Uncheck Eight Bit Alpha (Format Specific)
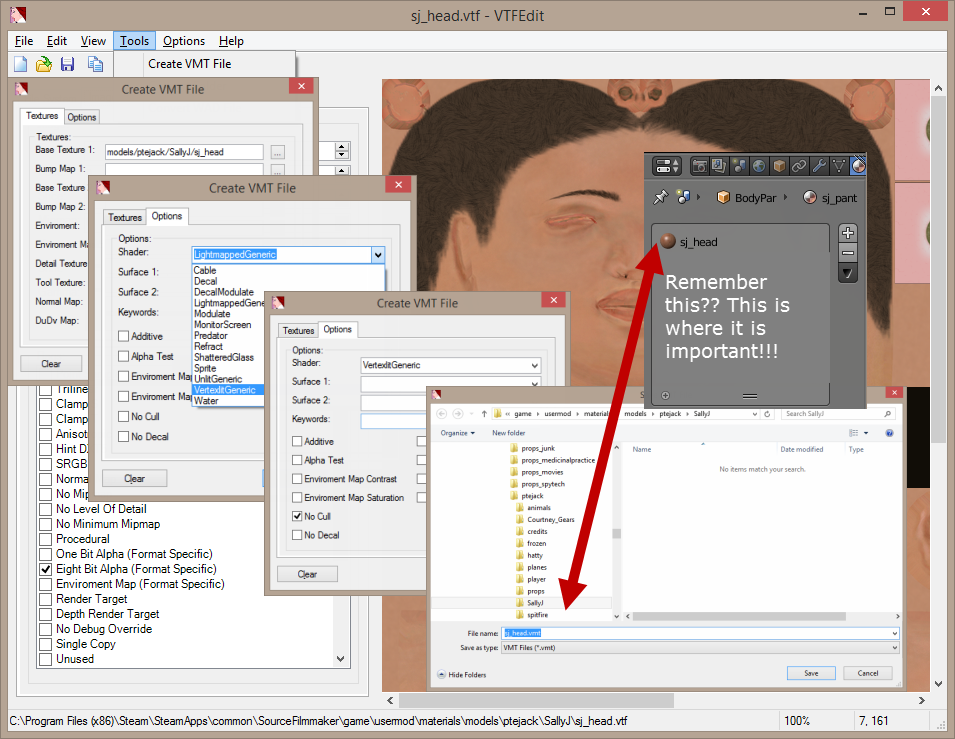 tap(45, 570)
